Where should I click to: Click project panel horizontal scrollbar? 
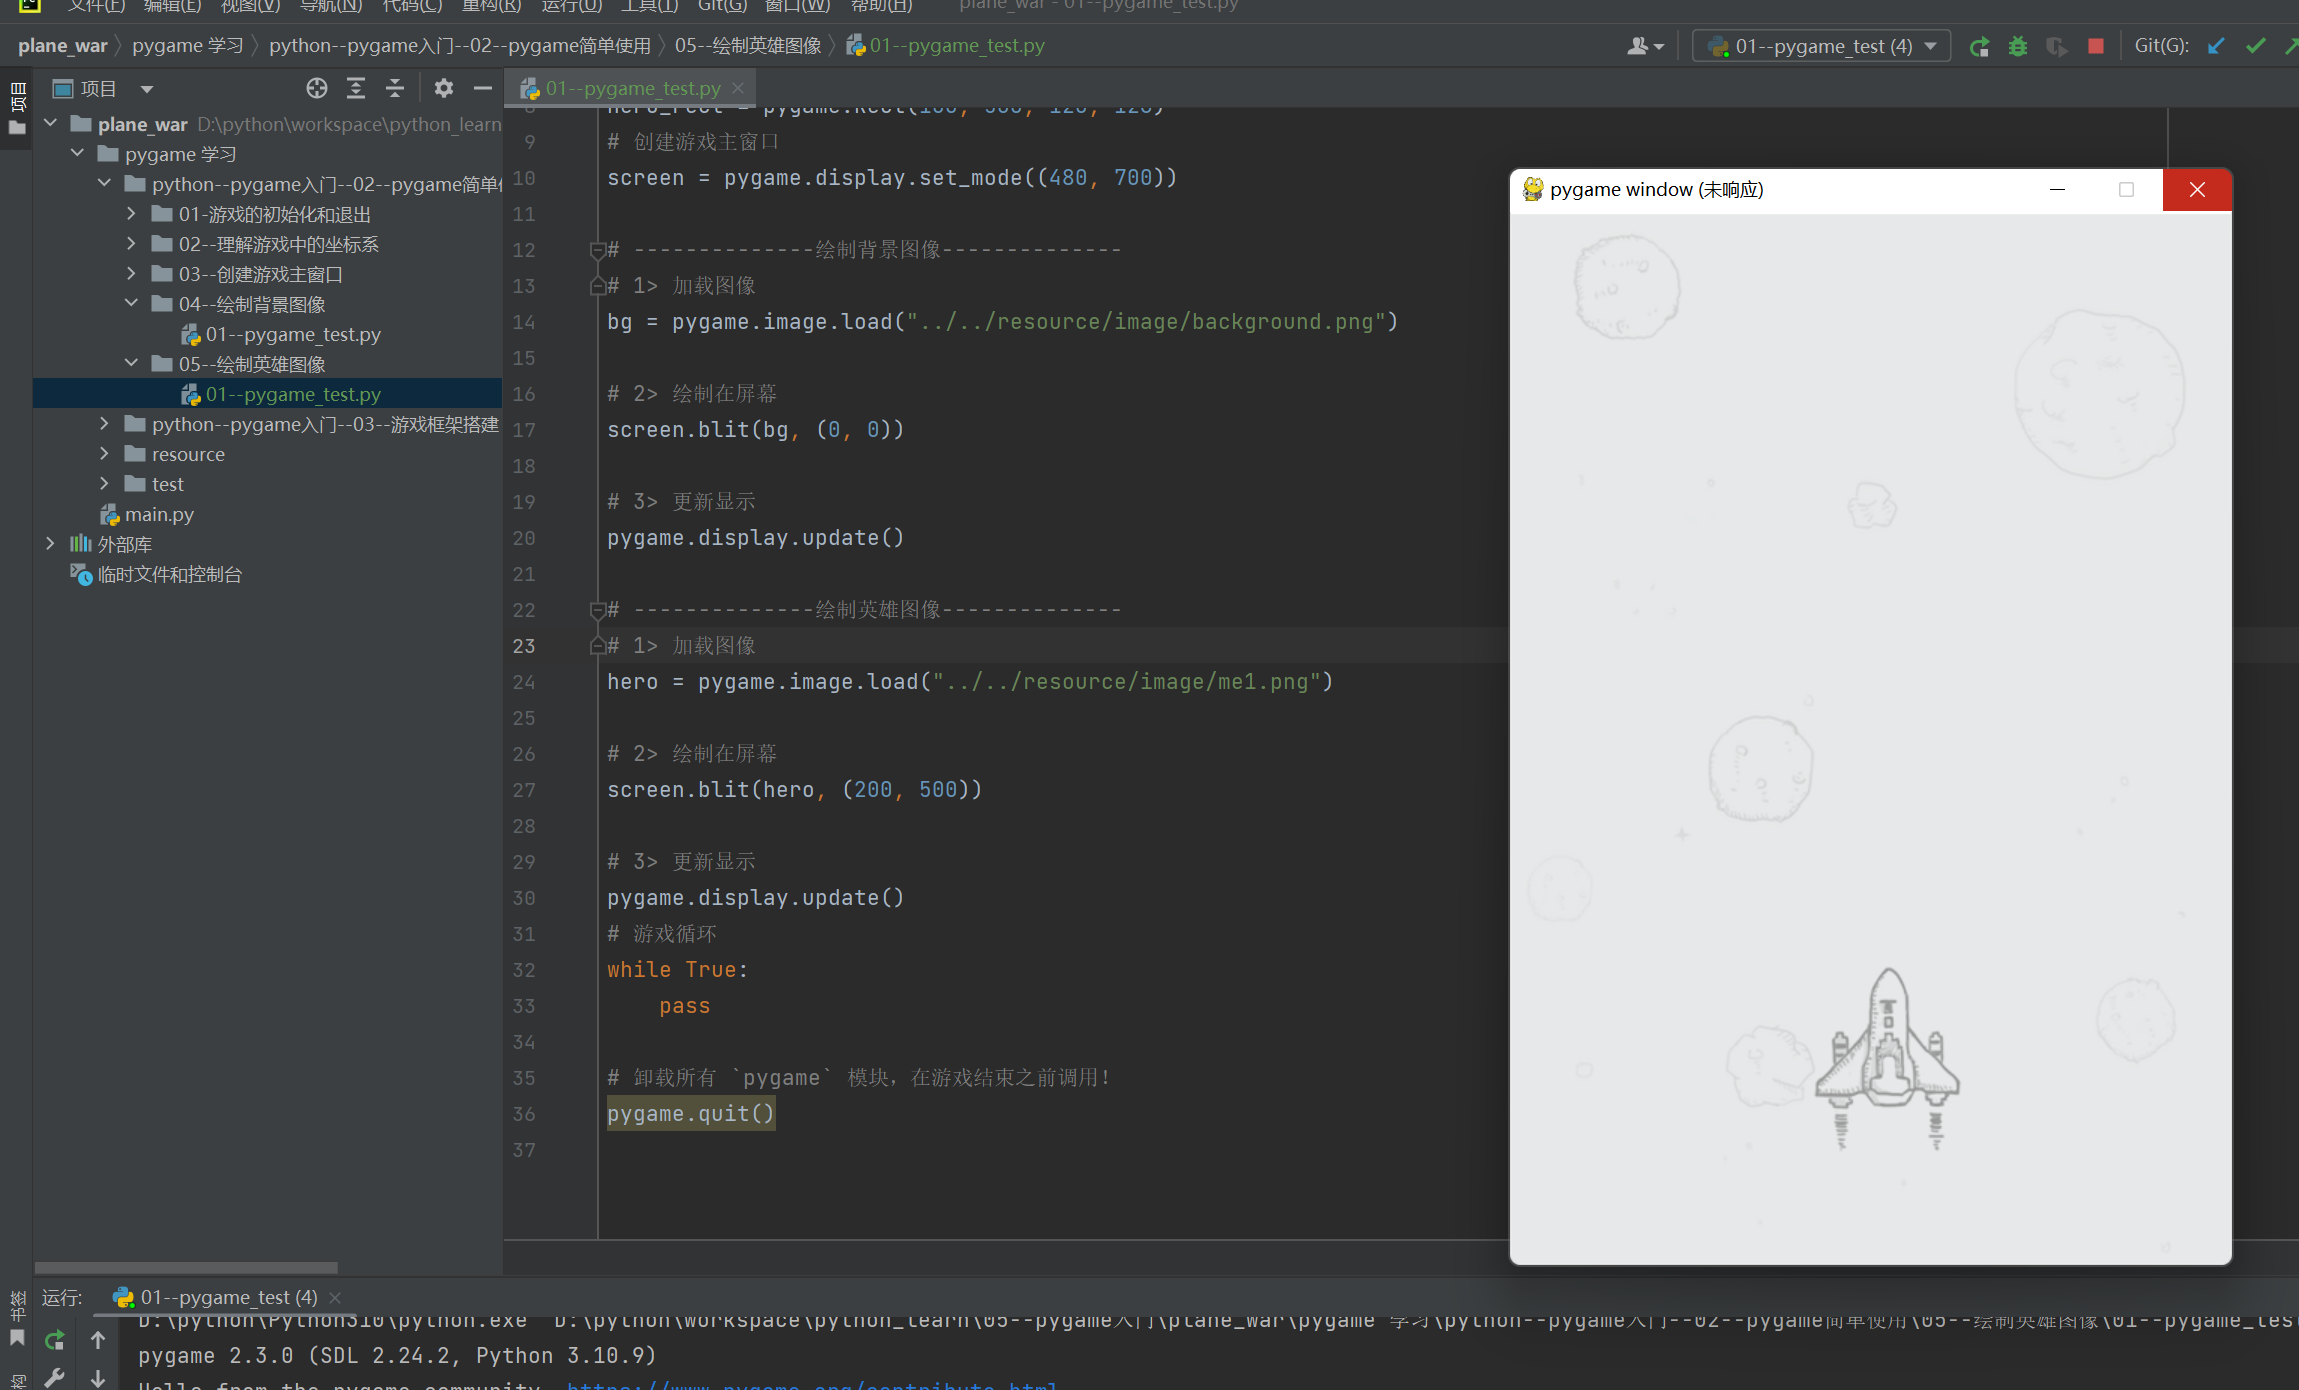pyautogui.click(x=186, y=1267)
